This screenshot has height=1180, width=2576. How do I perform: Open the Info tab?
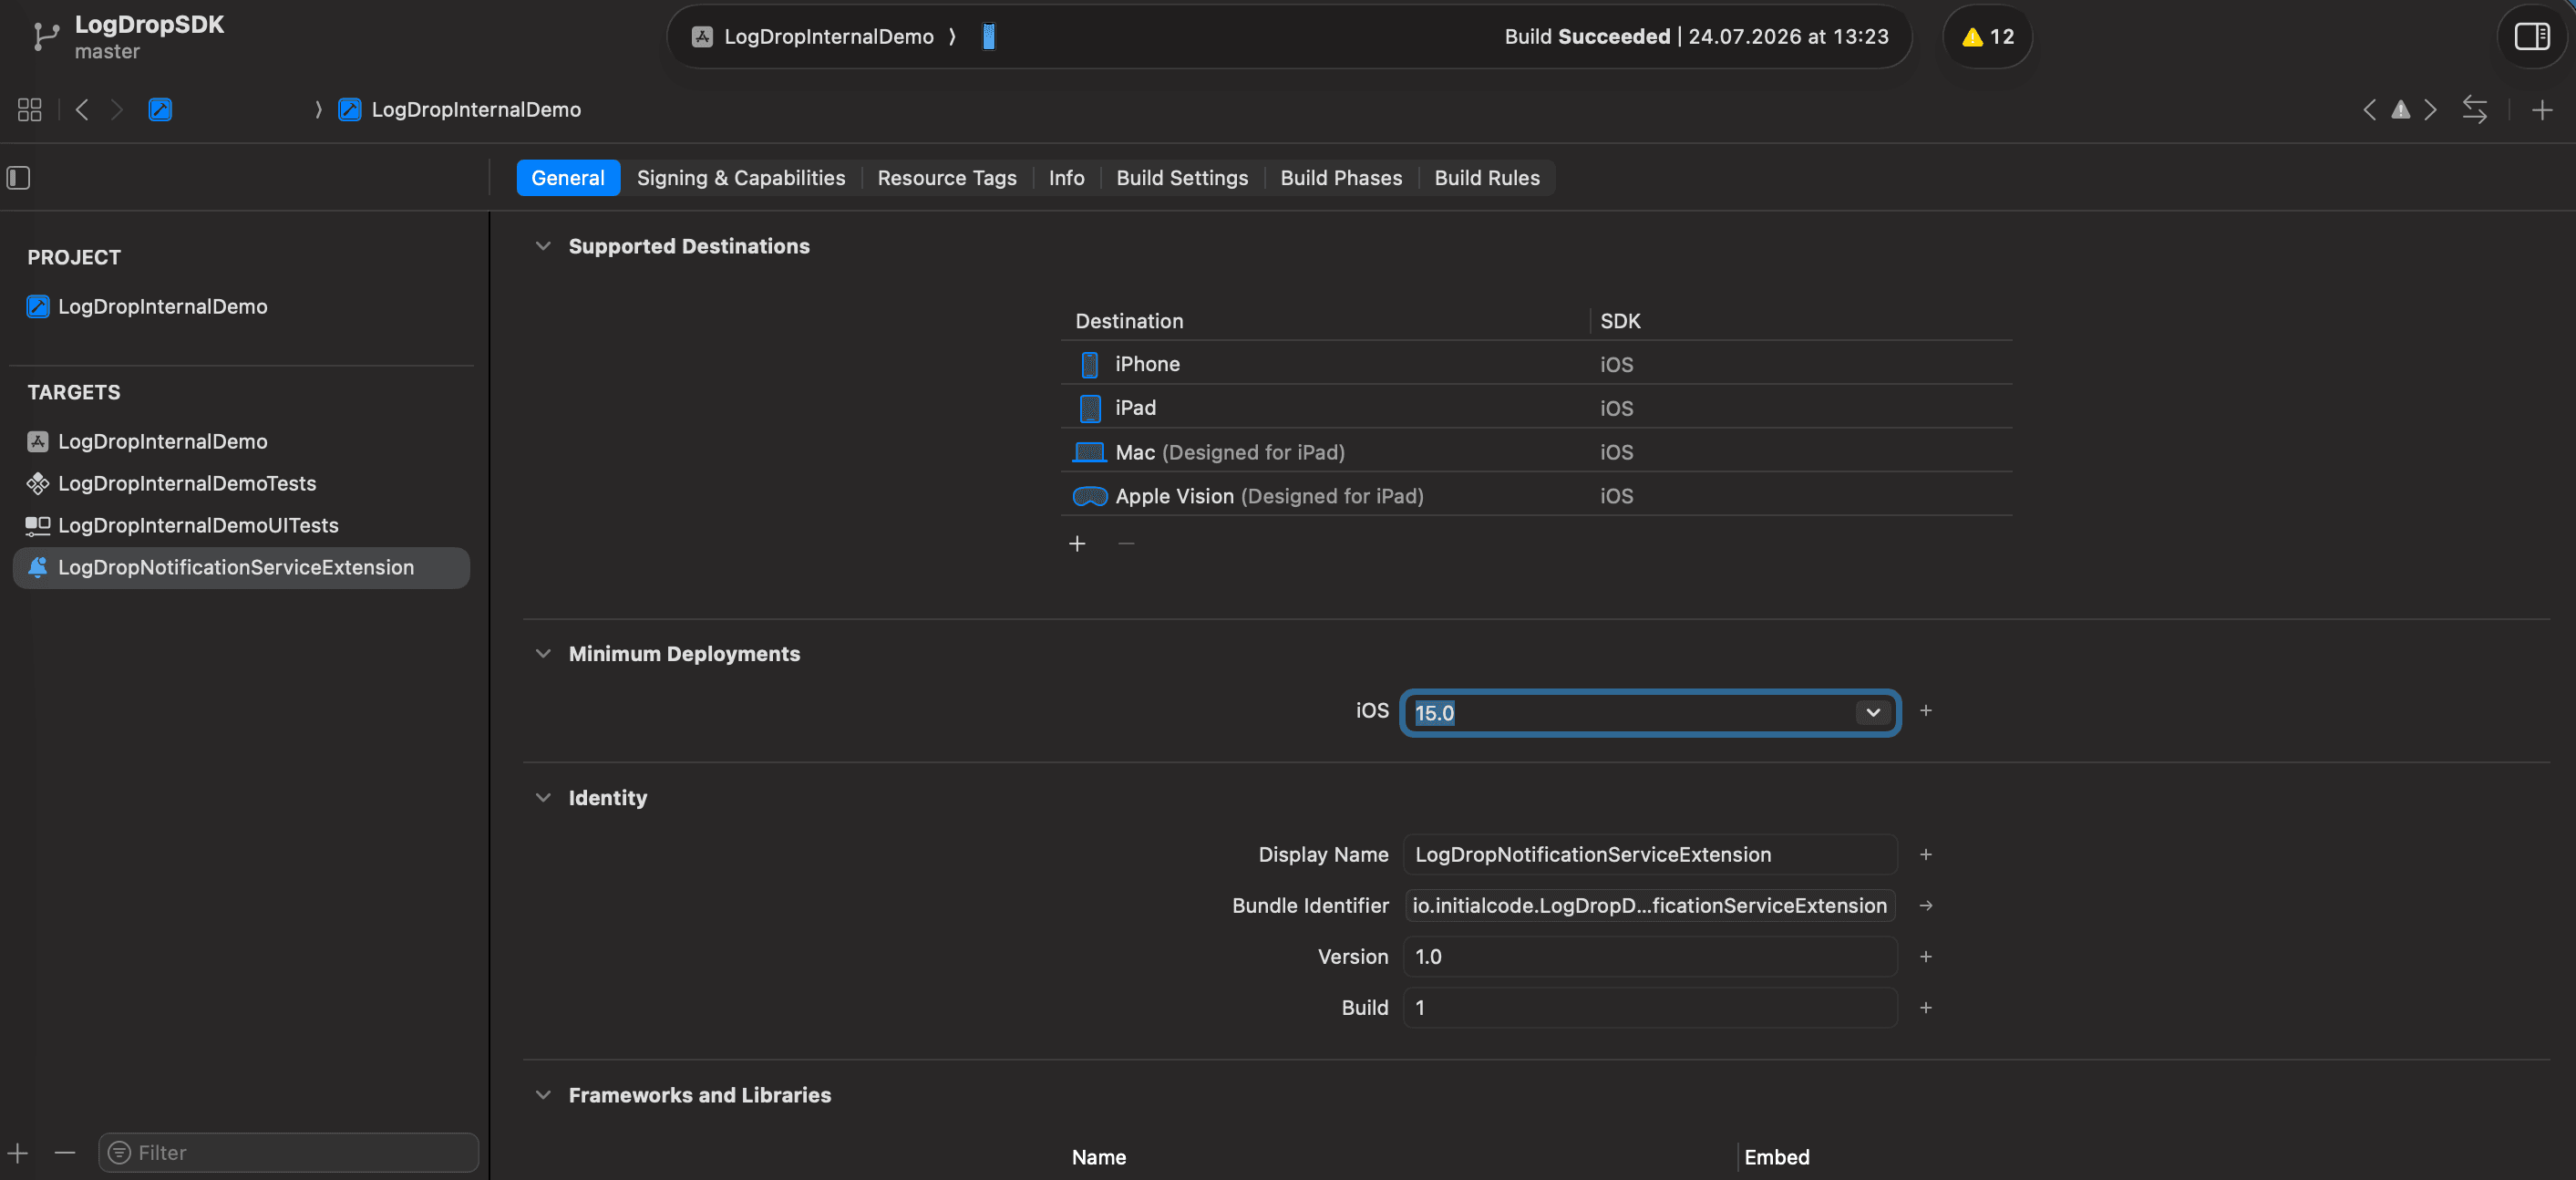pos(1066,178)
